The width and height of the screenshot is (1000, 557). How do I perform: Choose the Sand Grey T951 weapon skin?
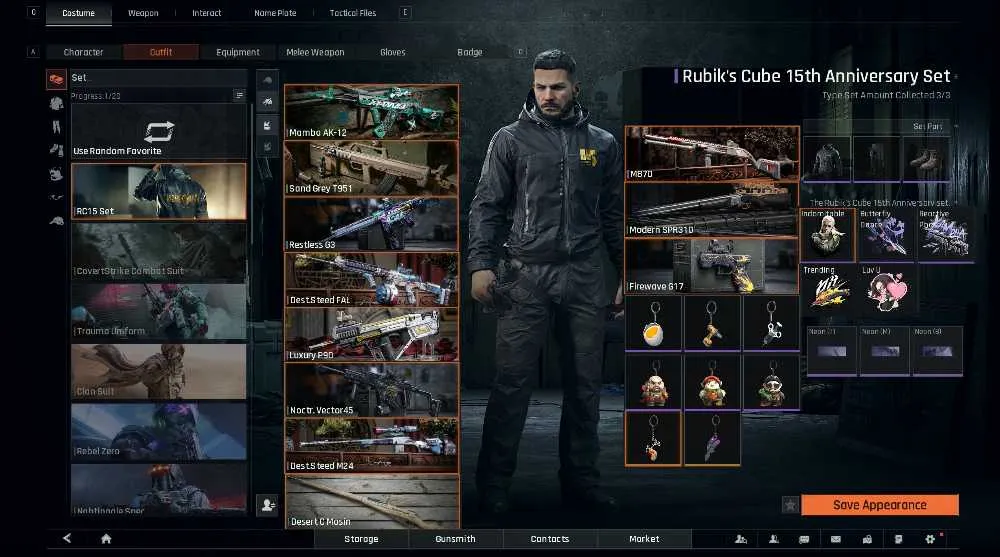pos(372,168)
